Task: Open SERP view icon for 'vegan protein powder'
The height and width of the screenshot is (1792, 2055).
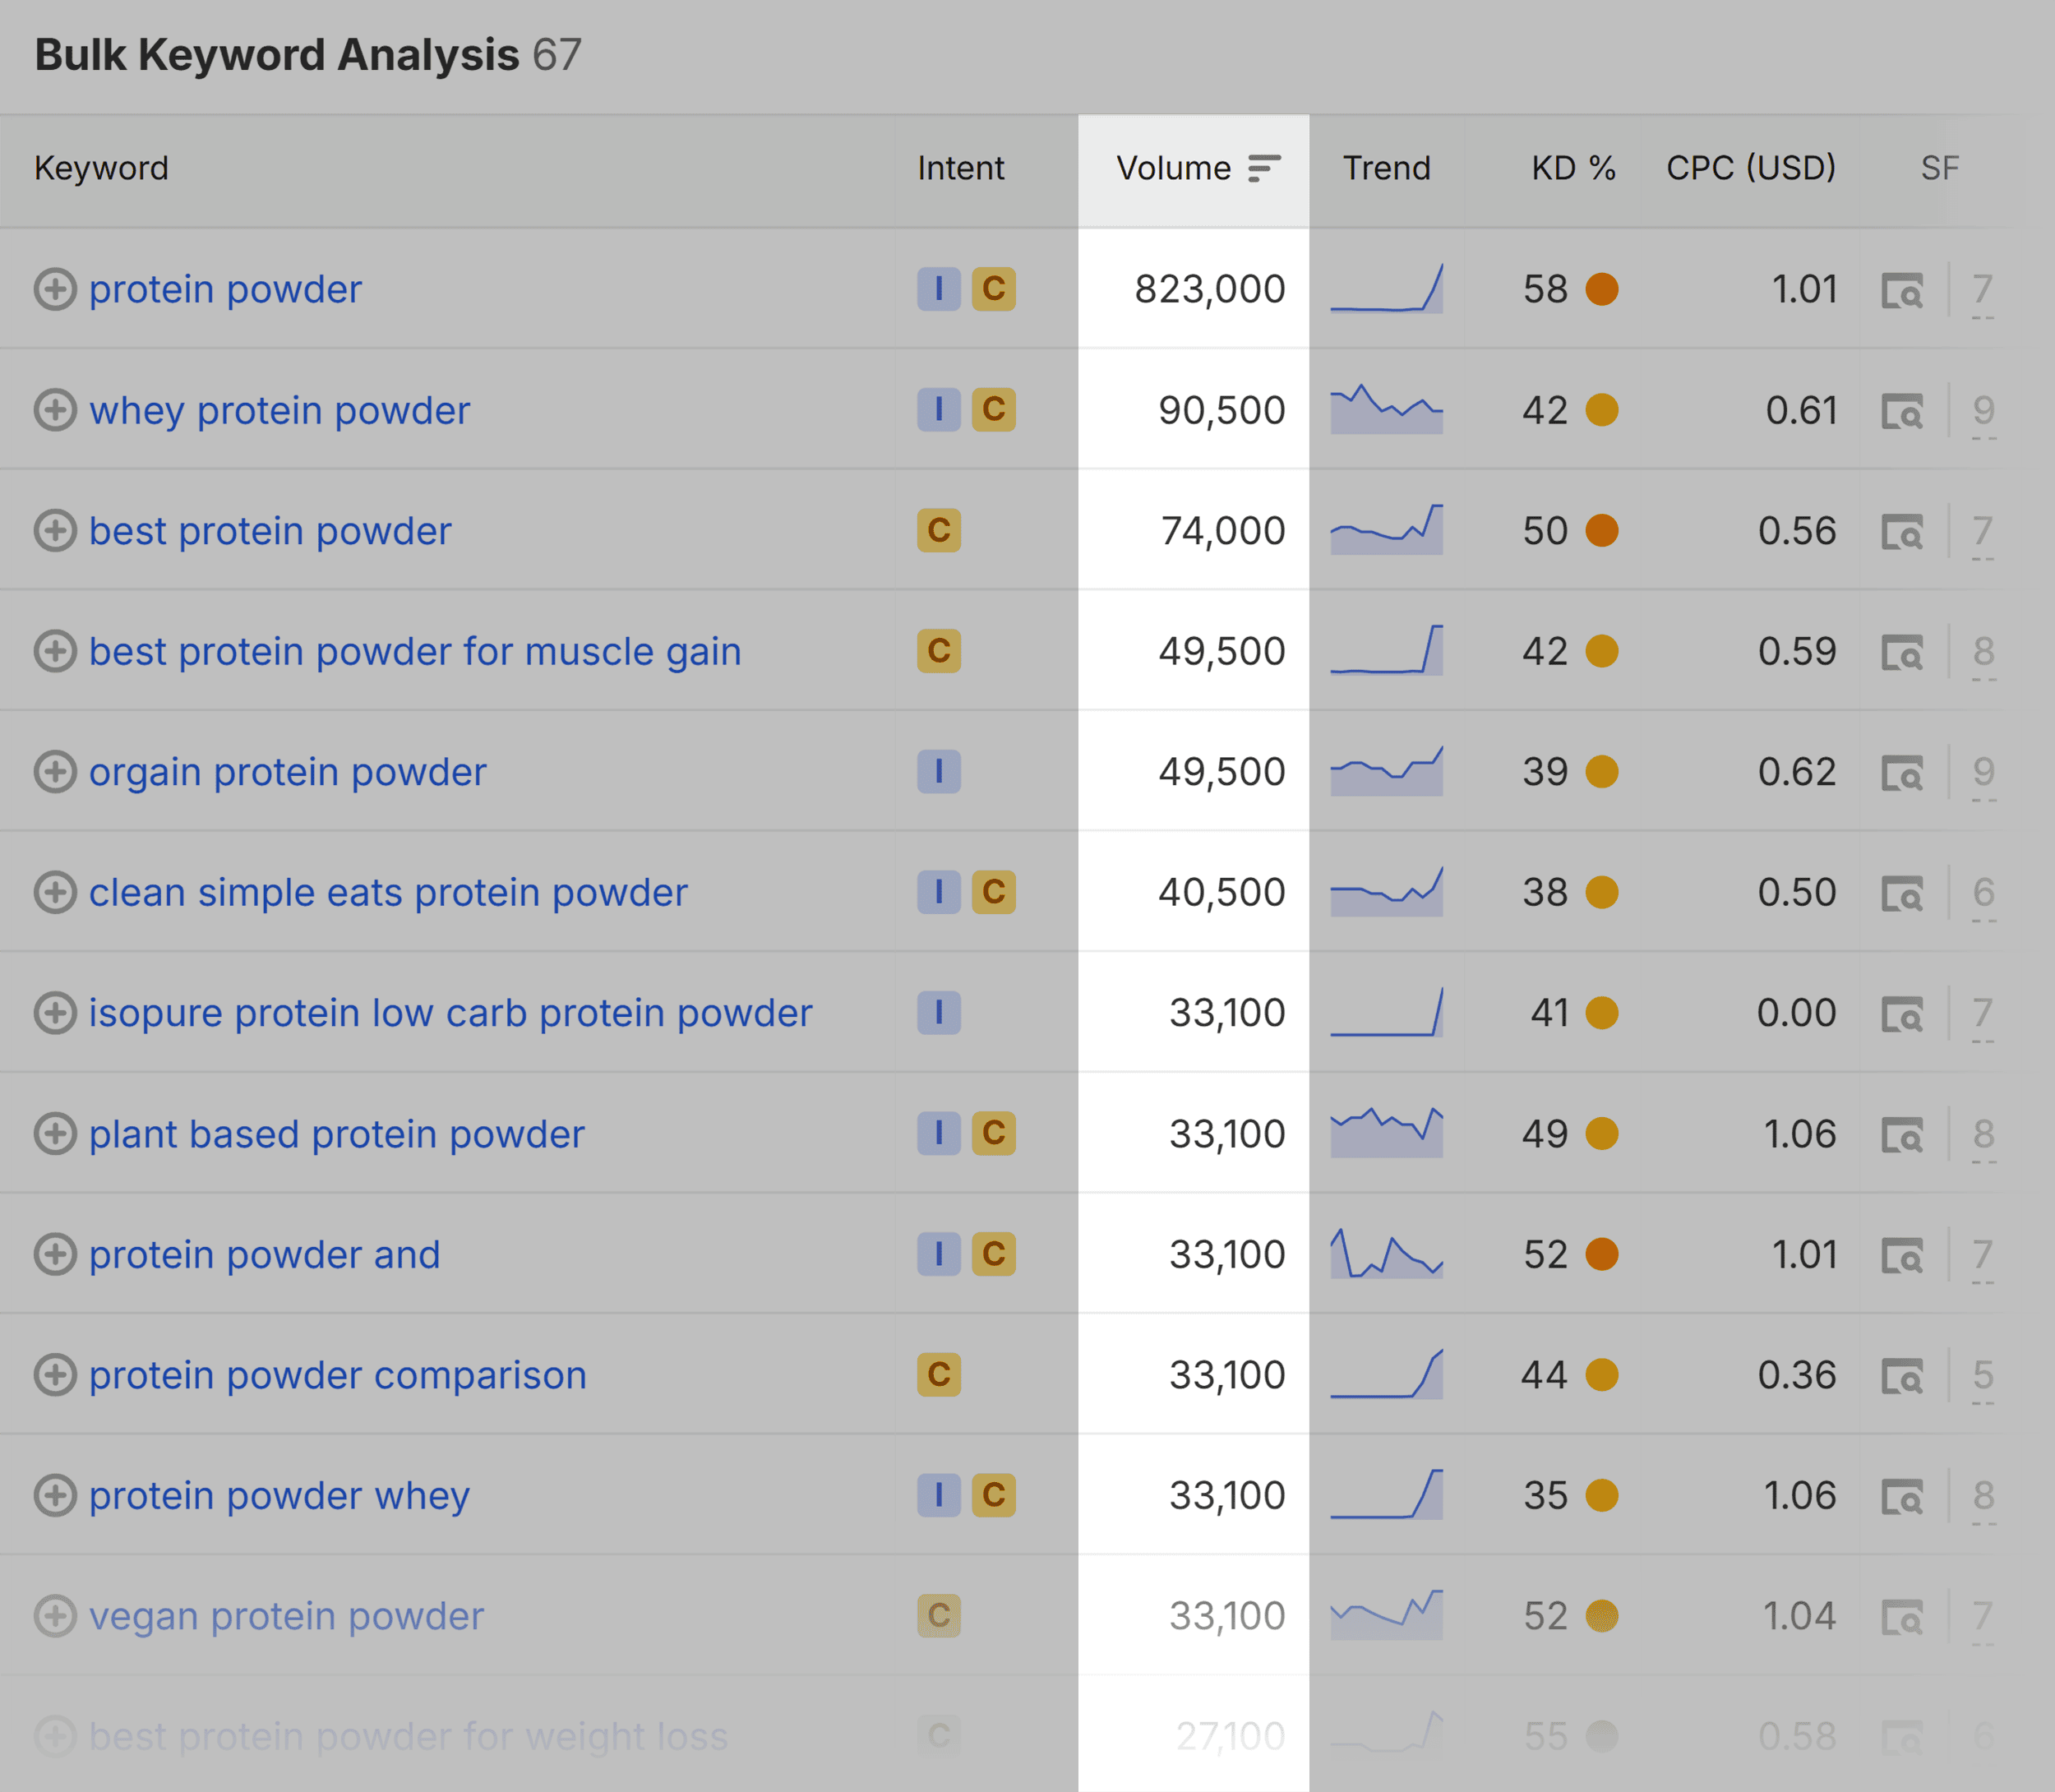Action: coord(1902,1616)
